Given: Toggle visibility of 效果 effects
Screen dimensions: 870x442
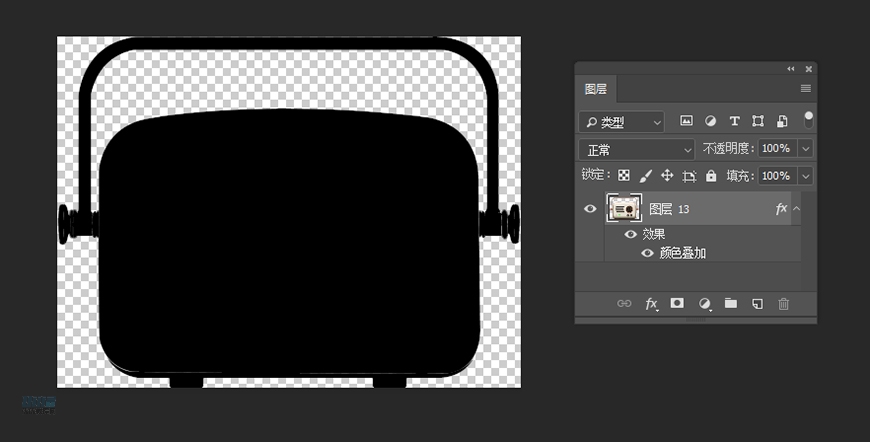Looking at the screenshot, I should pyautogui.click(x=630, y=234).
